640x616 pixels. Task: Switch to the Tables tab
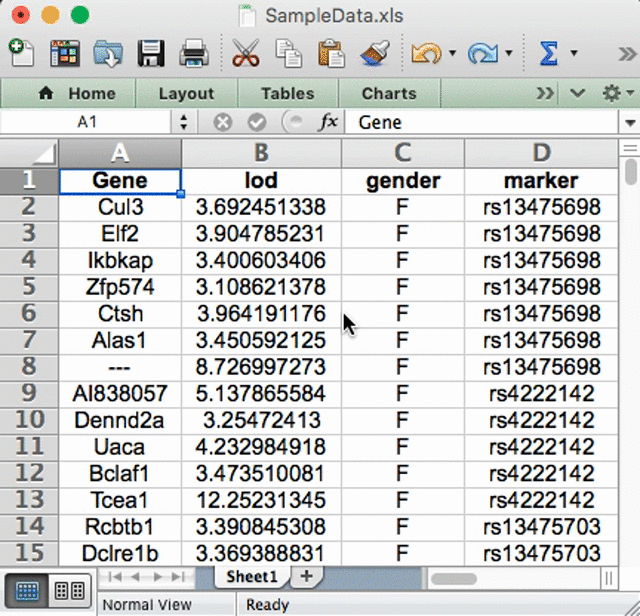pos(288,93)
